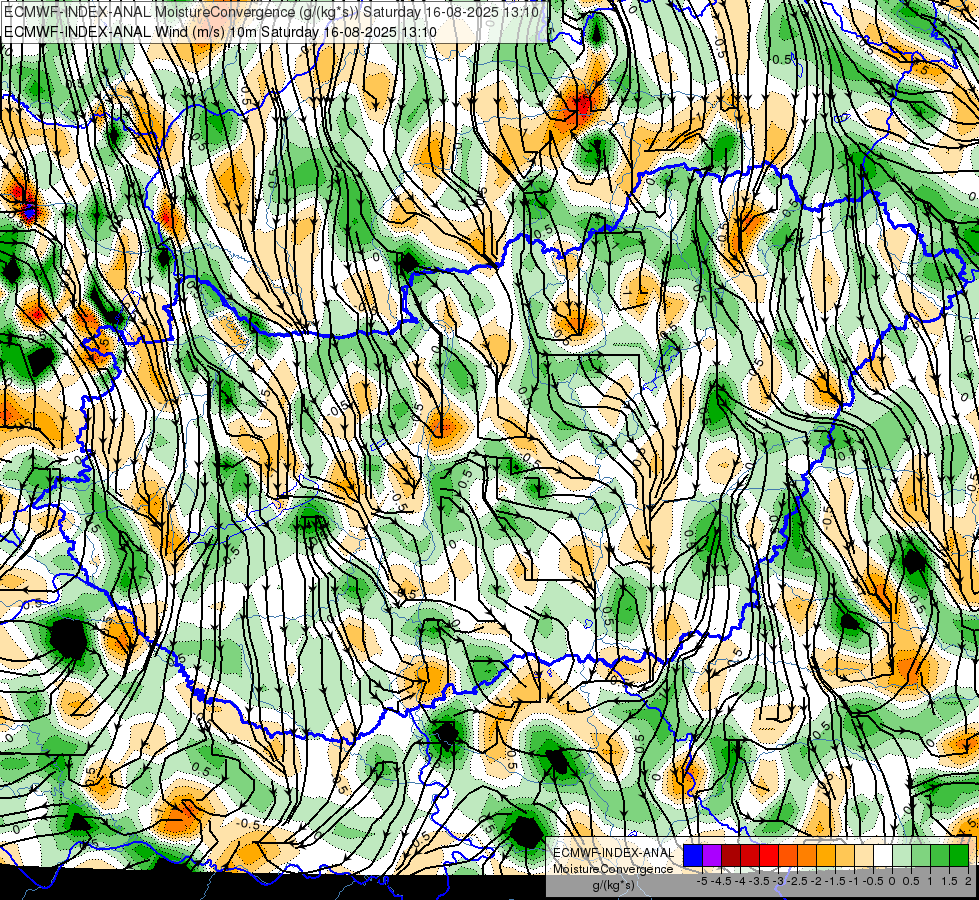Viewport: 979px width, 900px height.
Task: Click the medium green swatch between 1 and 1.5
Action: [940, 855]
